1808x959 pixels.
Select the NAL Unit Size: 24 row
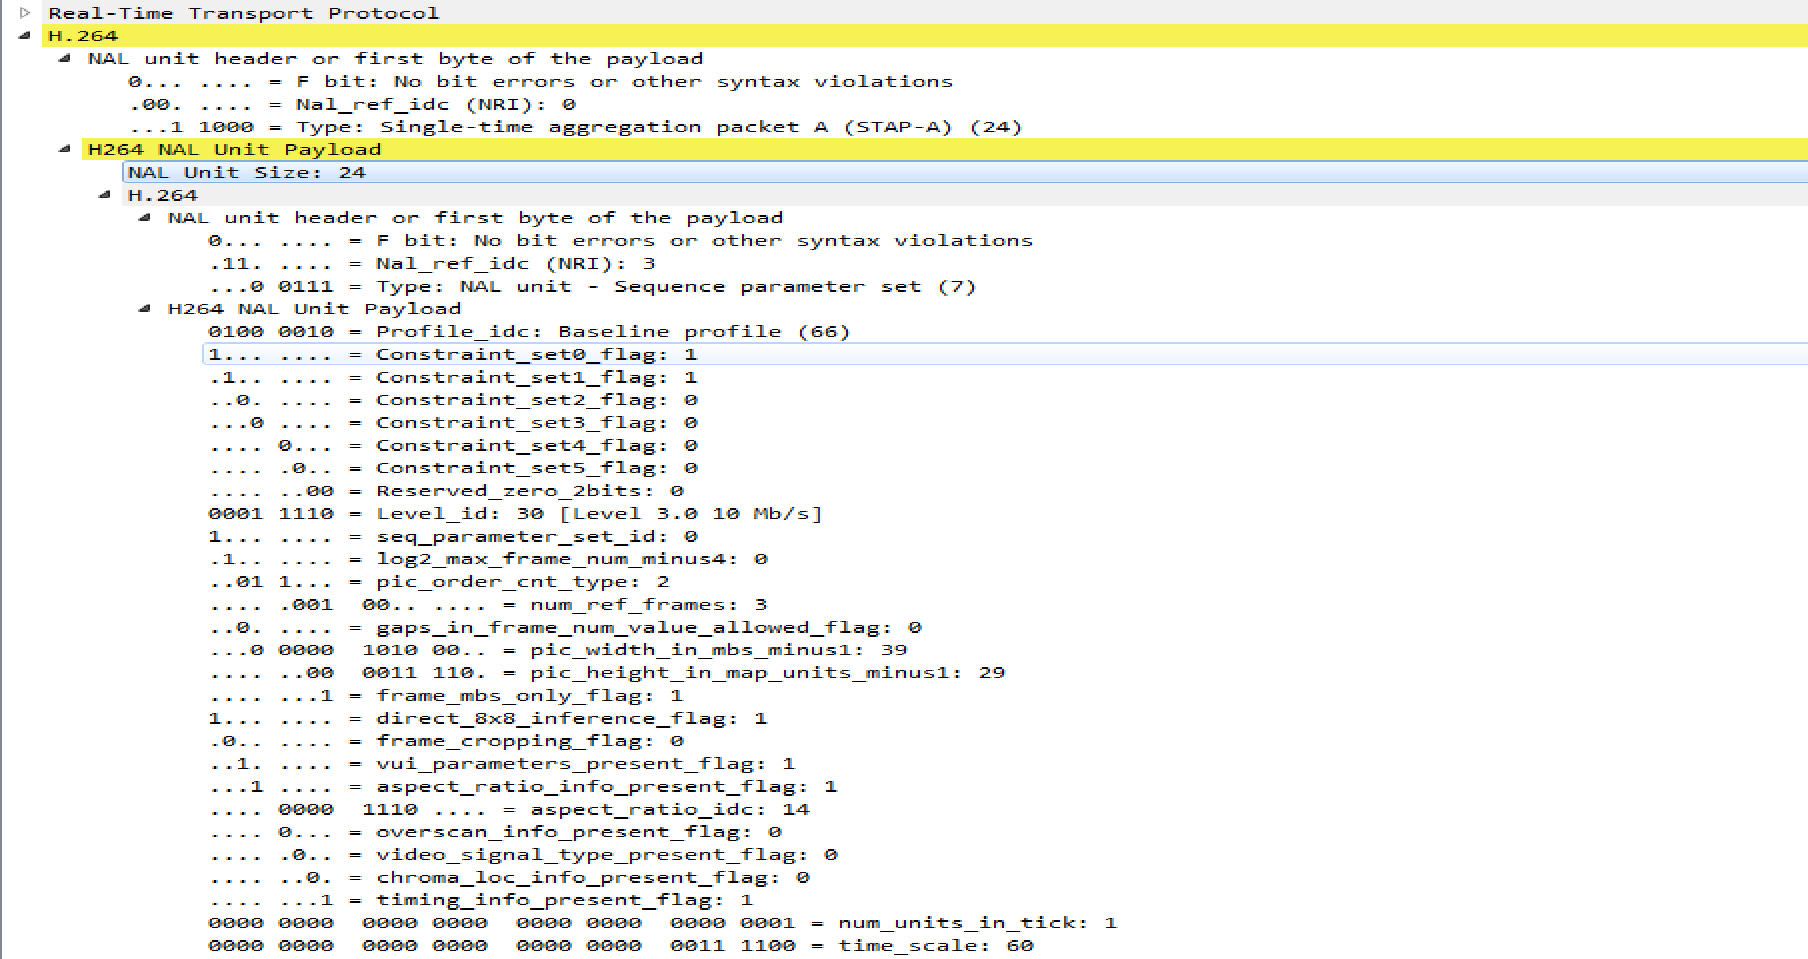[965, 172]
